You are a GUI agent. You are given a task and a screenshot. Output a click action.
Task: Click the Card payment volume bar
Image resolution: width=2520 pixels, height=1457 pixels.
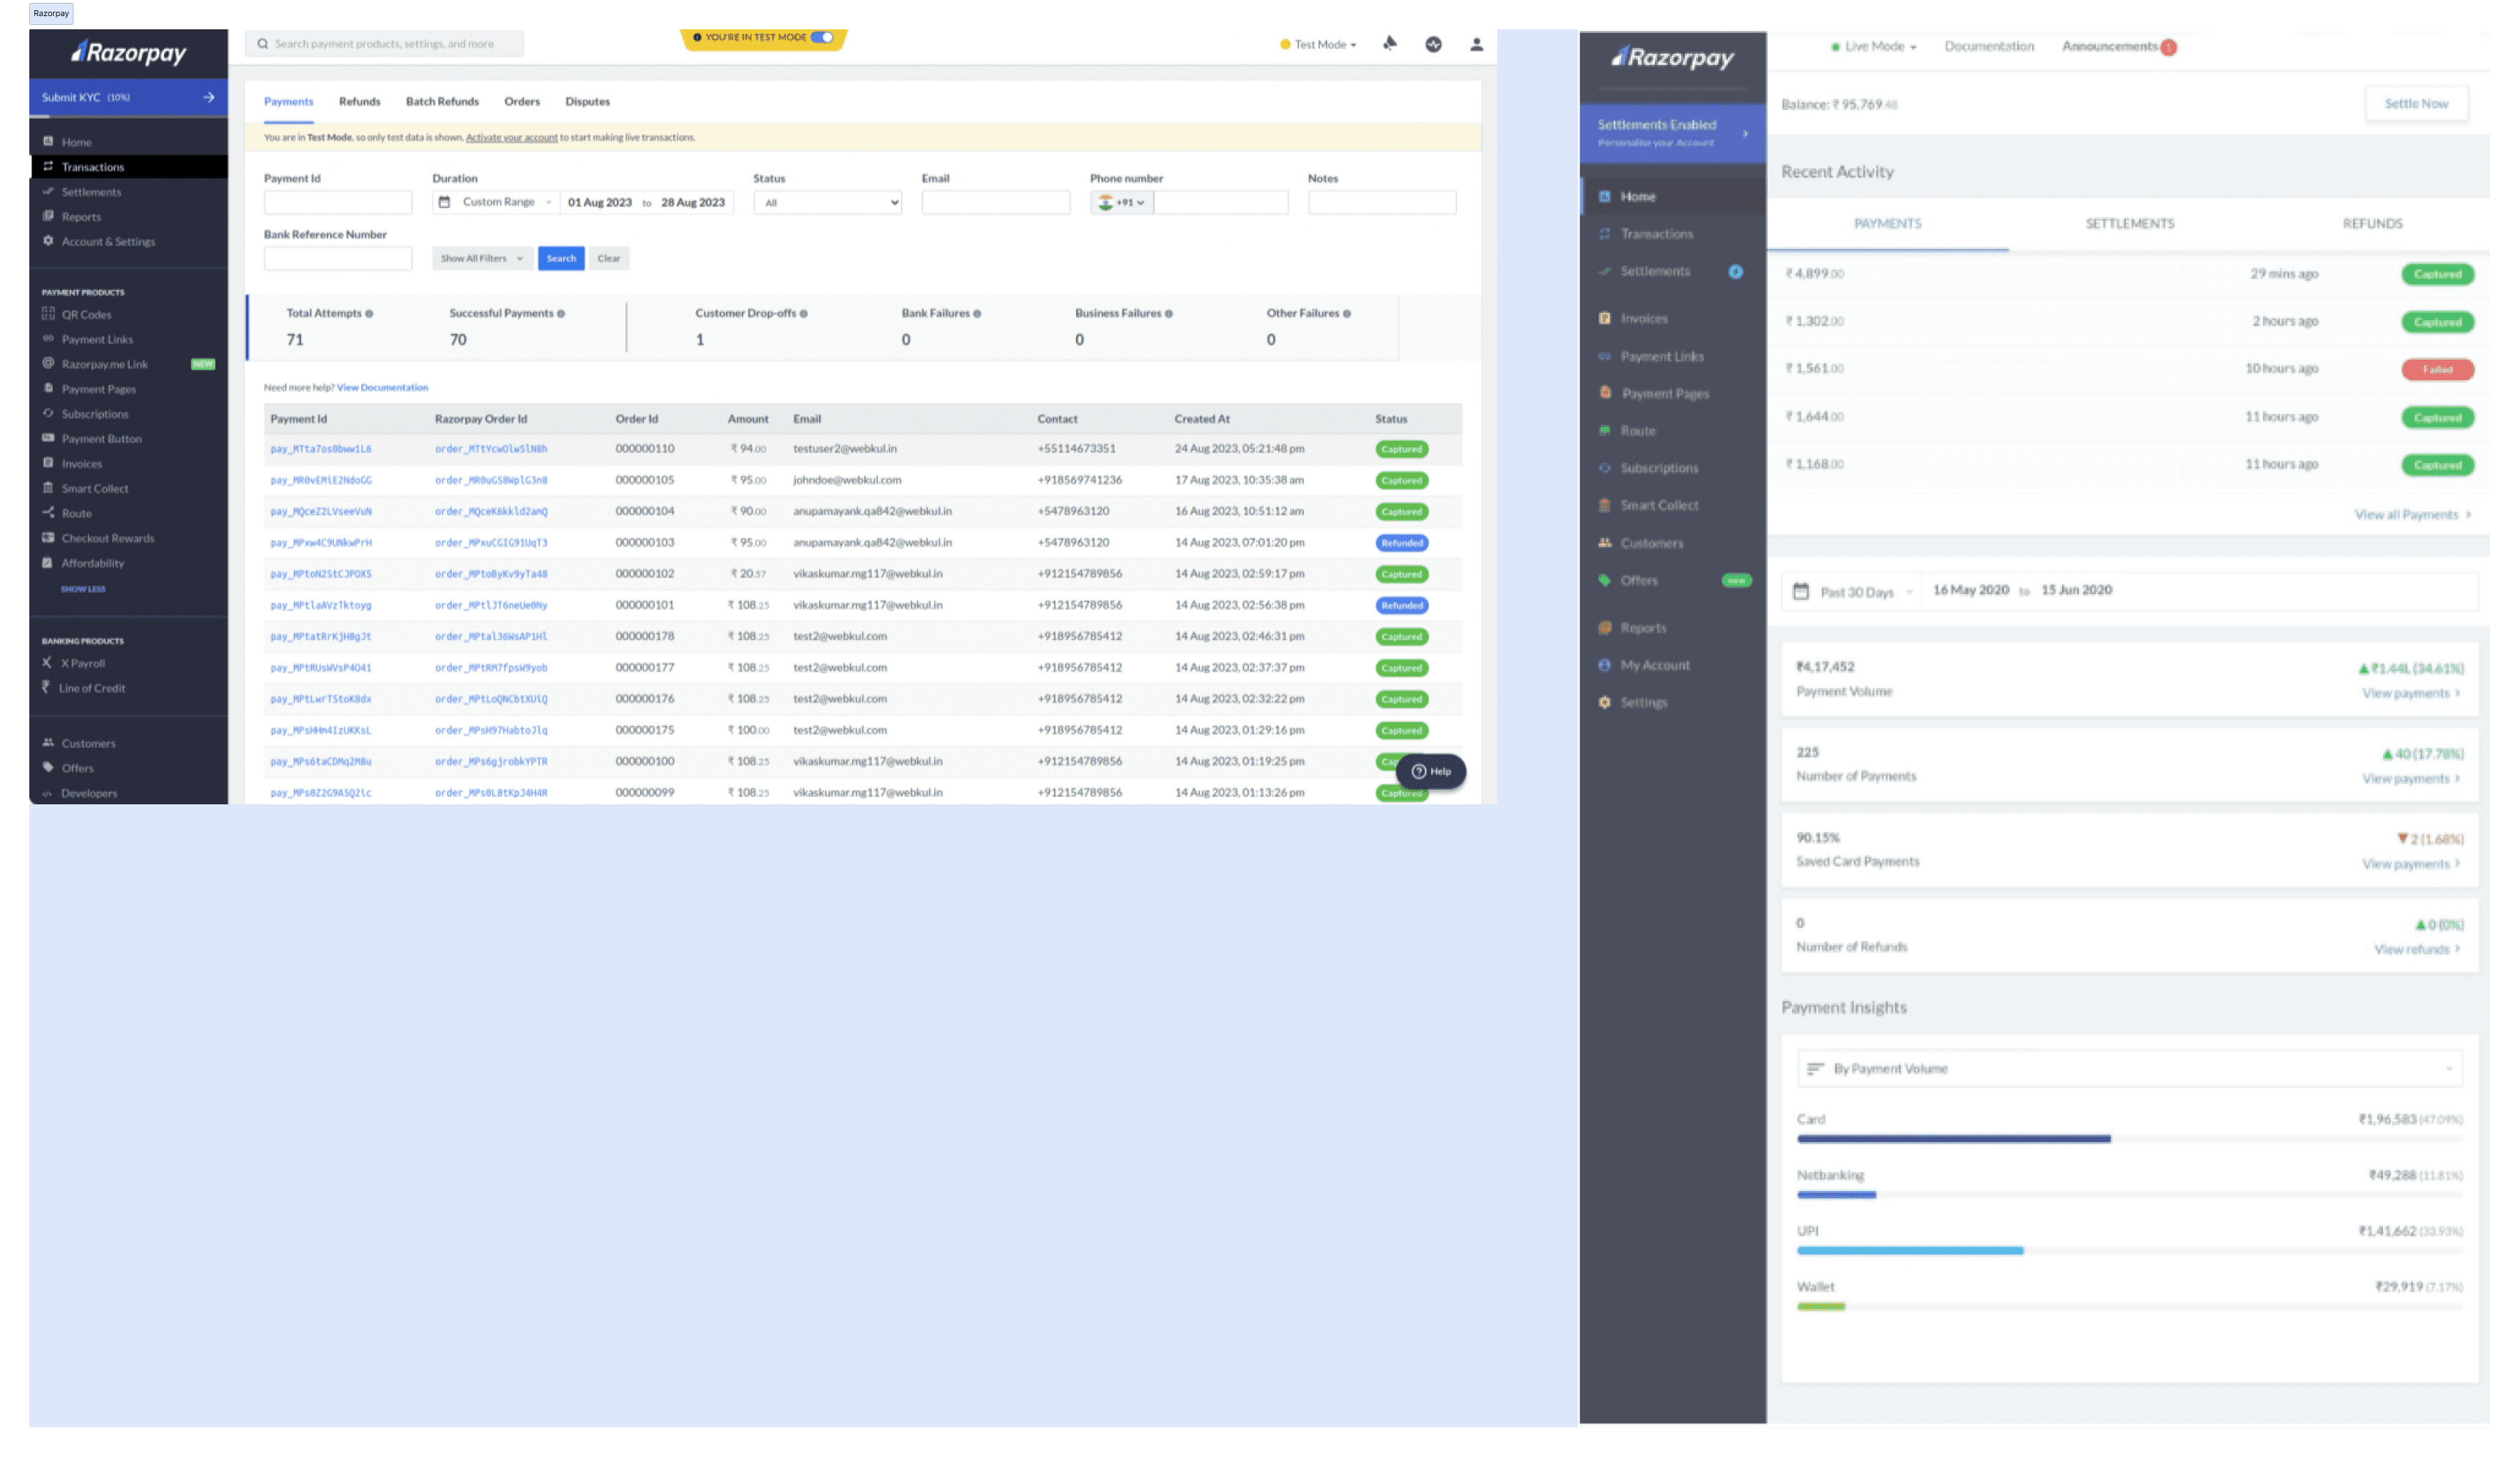(1953, 1139)
